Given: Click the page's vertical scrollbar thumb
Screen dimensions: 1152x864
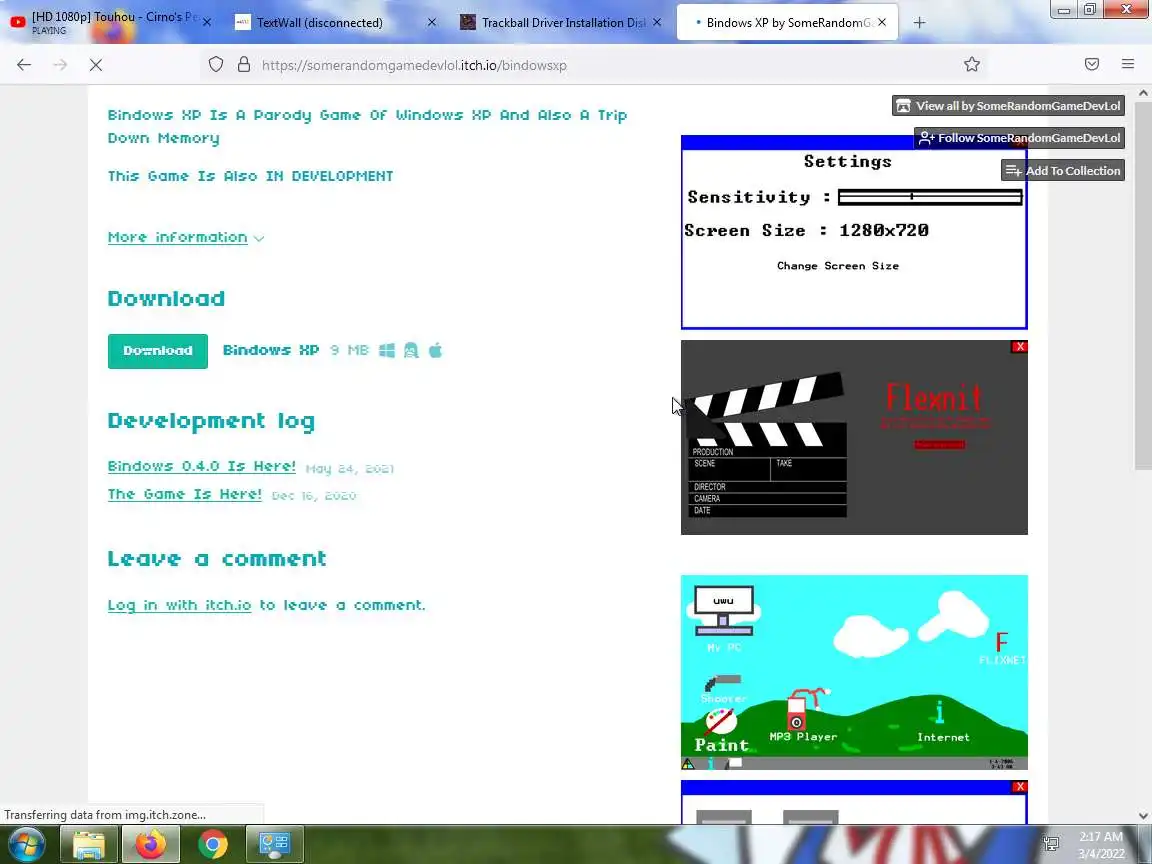Looking at the screenshot, I should (x=1143, y=285).
